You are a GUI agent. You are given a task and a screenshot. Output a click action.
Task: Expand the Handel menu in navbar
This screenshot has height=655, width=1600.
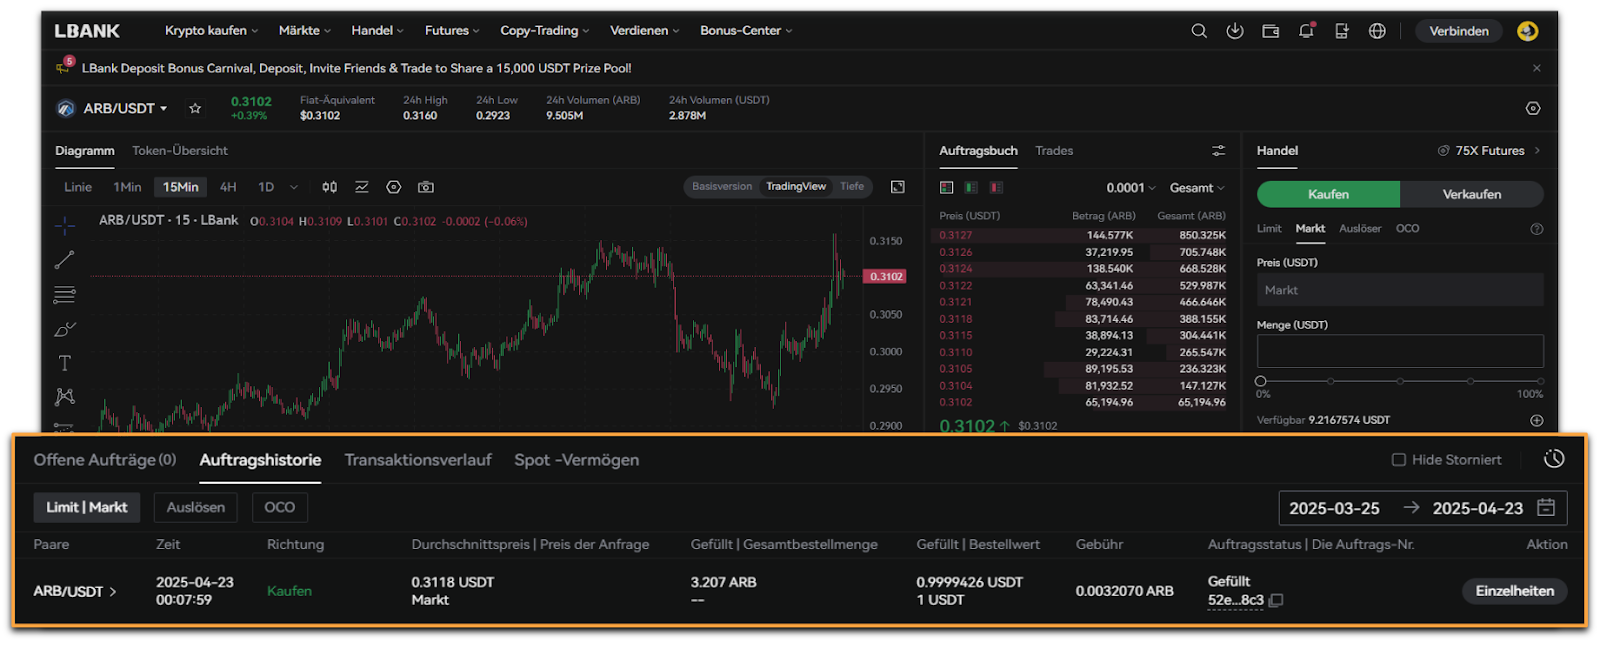[x=377, y=31]
